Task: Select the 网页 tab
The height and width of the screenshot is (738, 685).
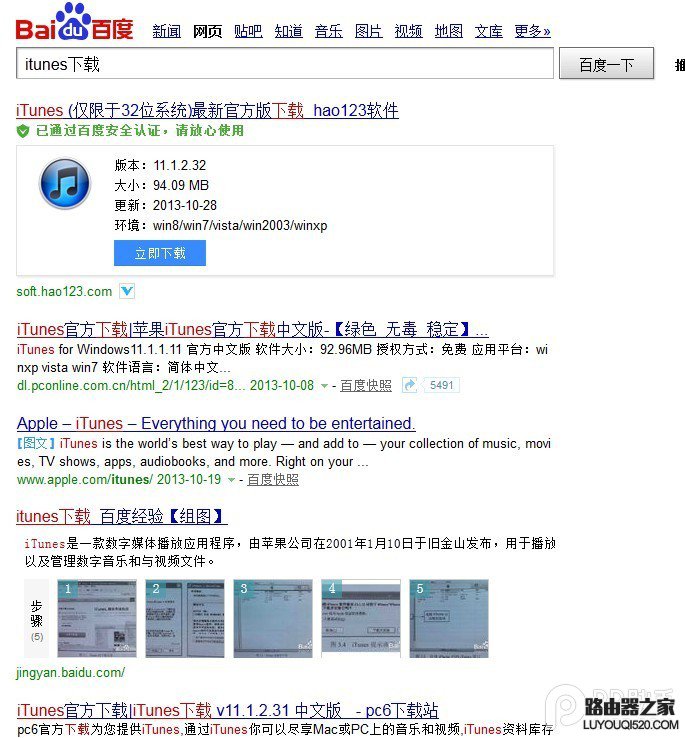Action: click(x=207, y=31)
